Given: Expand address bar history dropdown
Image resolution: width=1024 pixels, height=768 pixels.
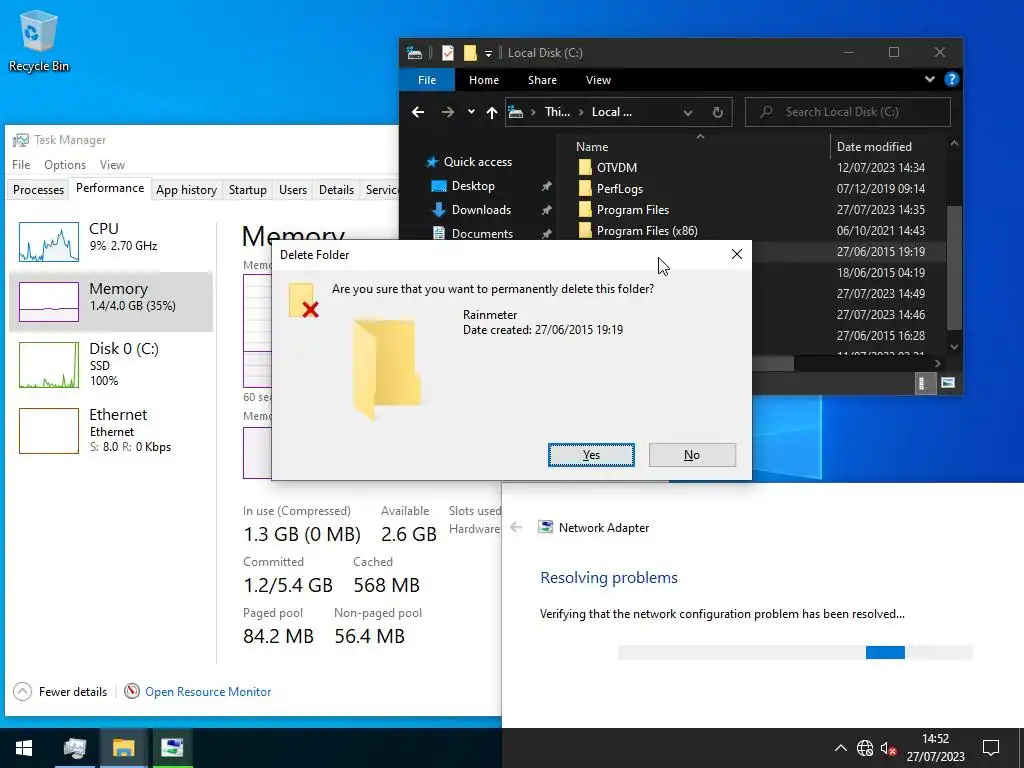Looking at the screenshot, I should point(688,112).
